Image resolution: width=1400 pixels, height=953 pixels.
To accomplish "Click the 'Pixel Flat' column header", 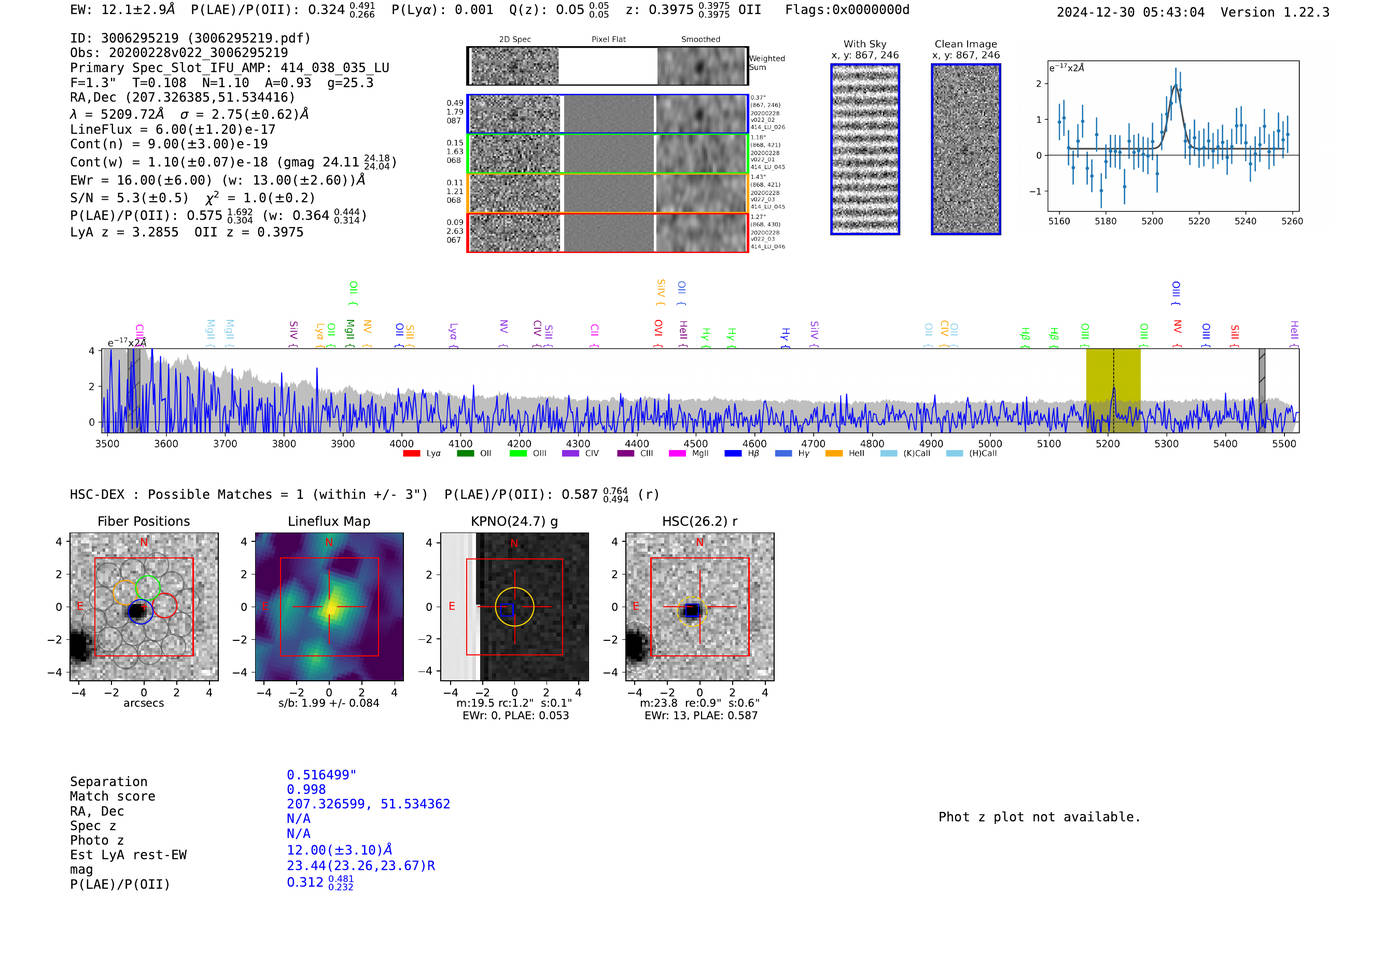I will [x=608, y=40].
